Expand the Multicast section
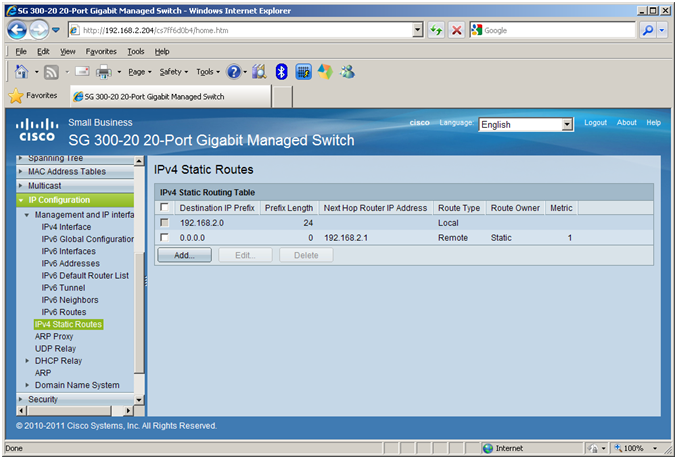This screenshot has width=677, height=459. 21,186
